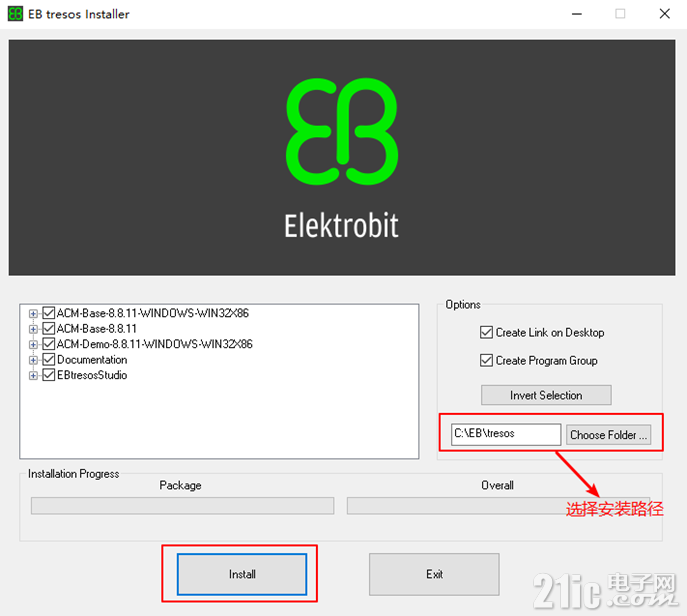Expand the ACM-Base-8.8.11 tree node
Screen dimensions: 687x616
point(33,329)
